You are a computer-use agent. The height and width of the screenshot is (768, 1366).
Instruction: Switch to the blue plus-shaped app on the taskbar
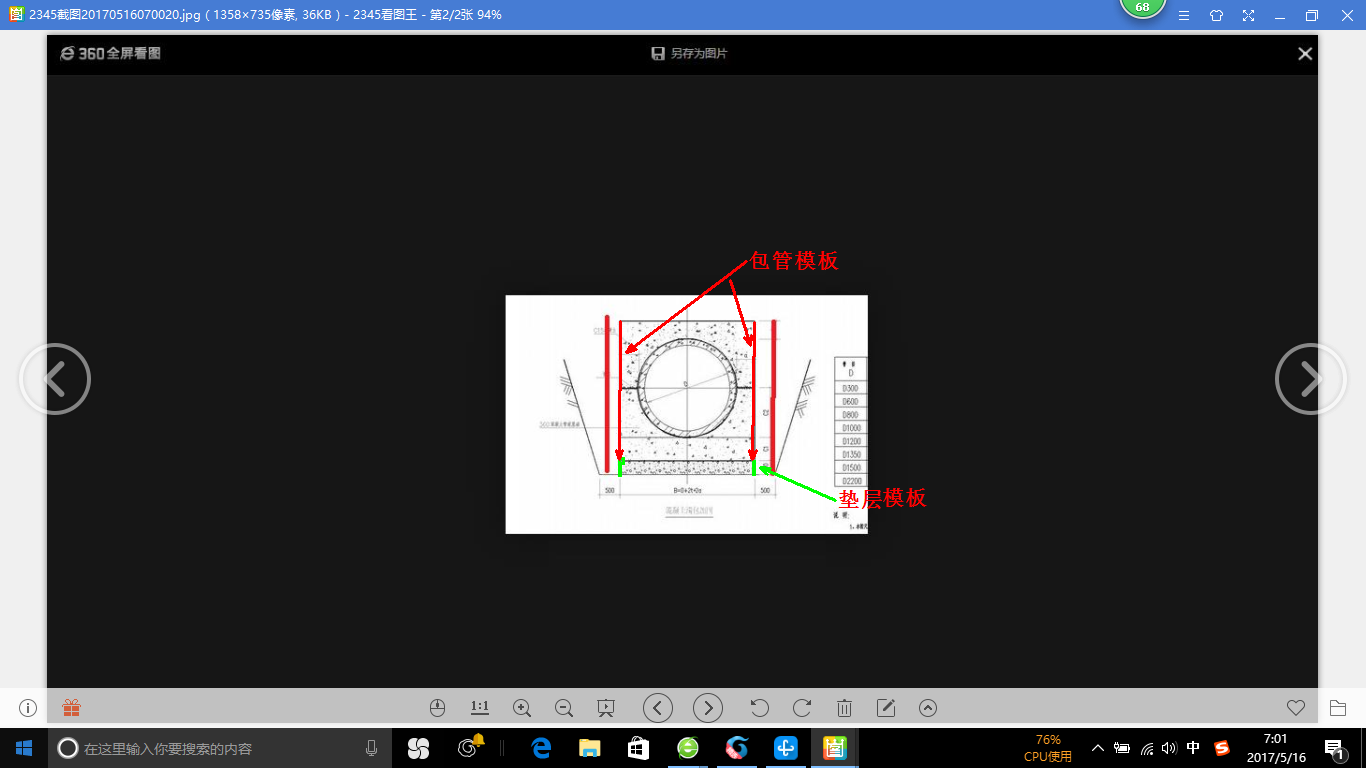tap(786, 748)
